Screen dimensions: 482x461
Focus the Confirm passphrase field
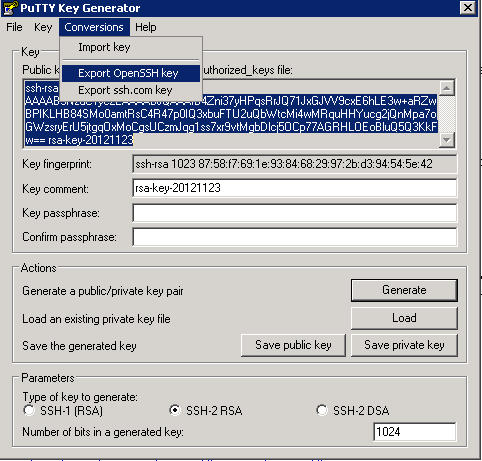tap(295, 237)
